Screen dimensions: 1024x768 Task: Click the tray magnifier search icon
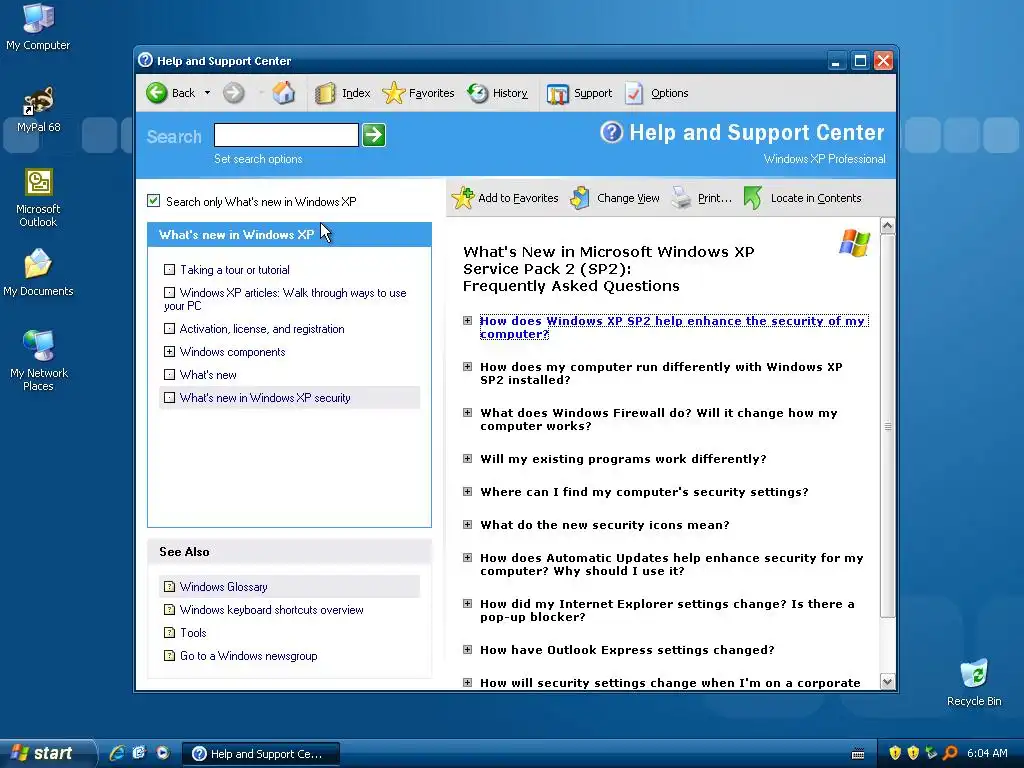(950, 753)
